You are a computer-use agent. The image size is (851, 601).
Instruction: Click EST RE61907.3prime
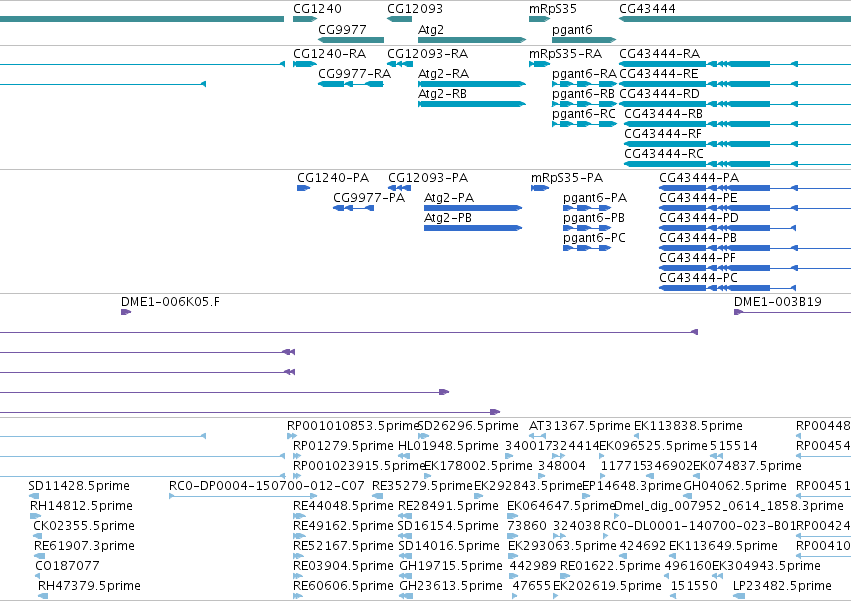tap(84, 546)
